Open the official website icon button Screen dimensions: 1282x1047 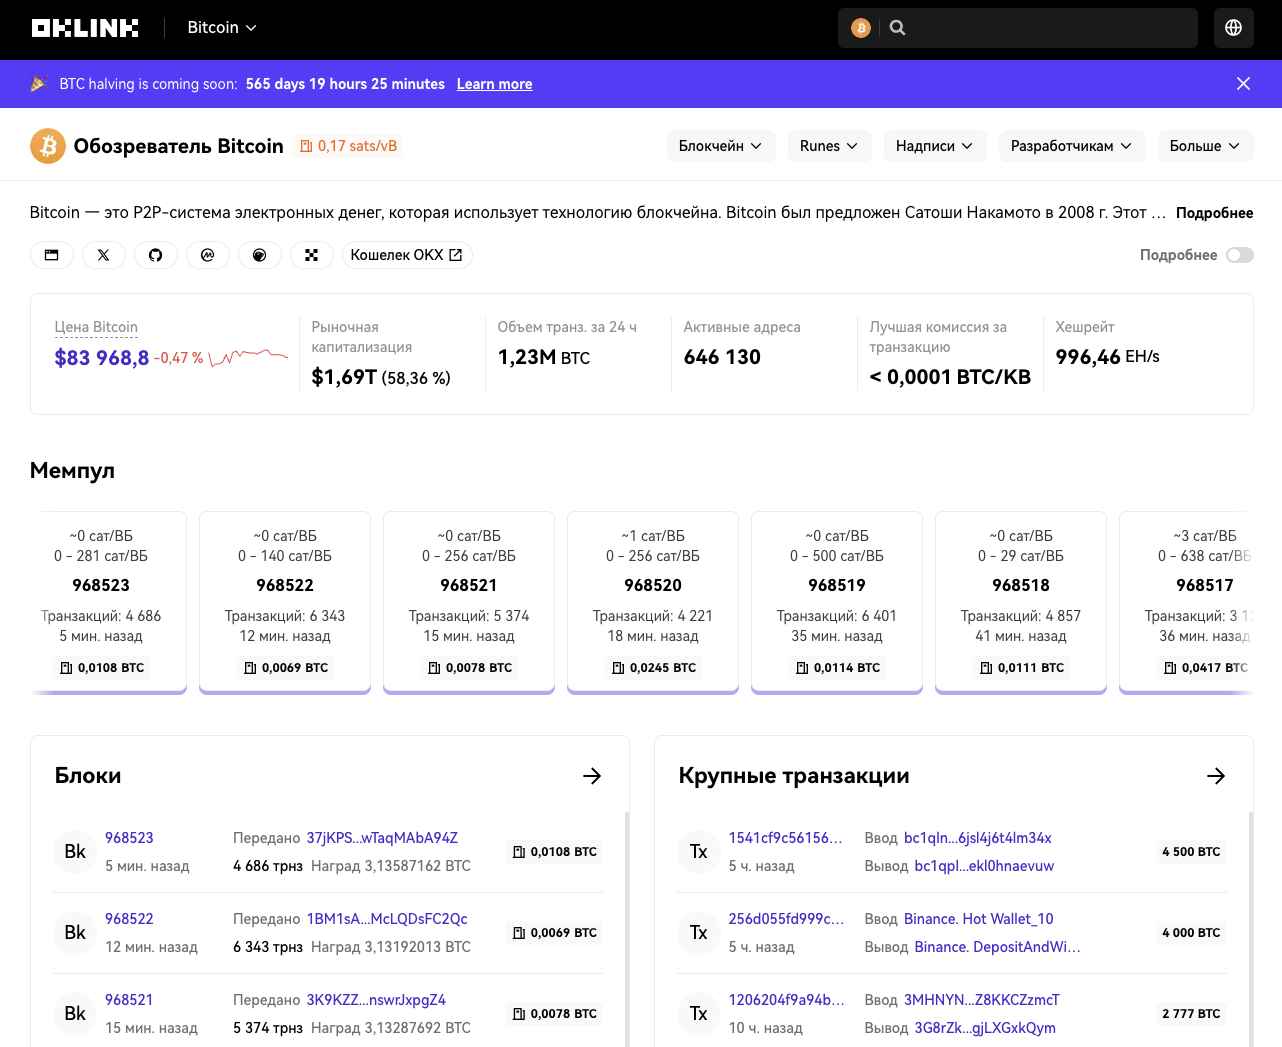52,255
